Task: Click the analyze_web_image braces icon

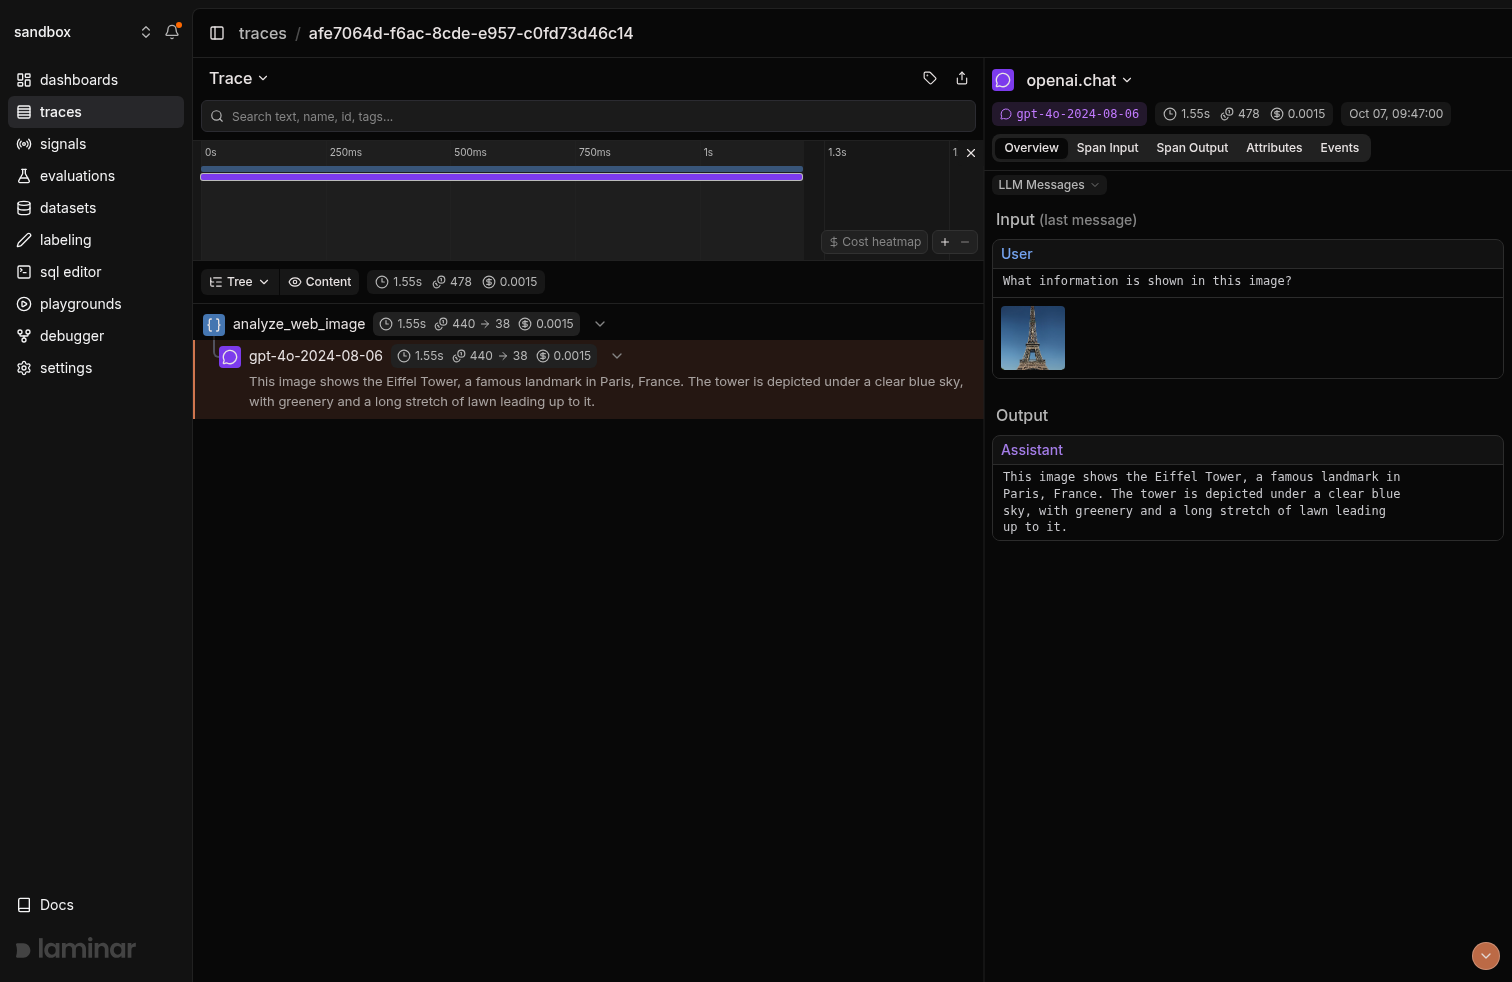Action: (214, 324)
